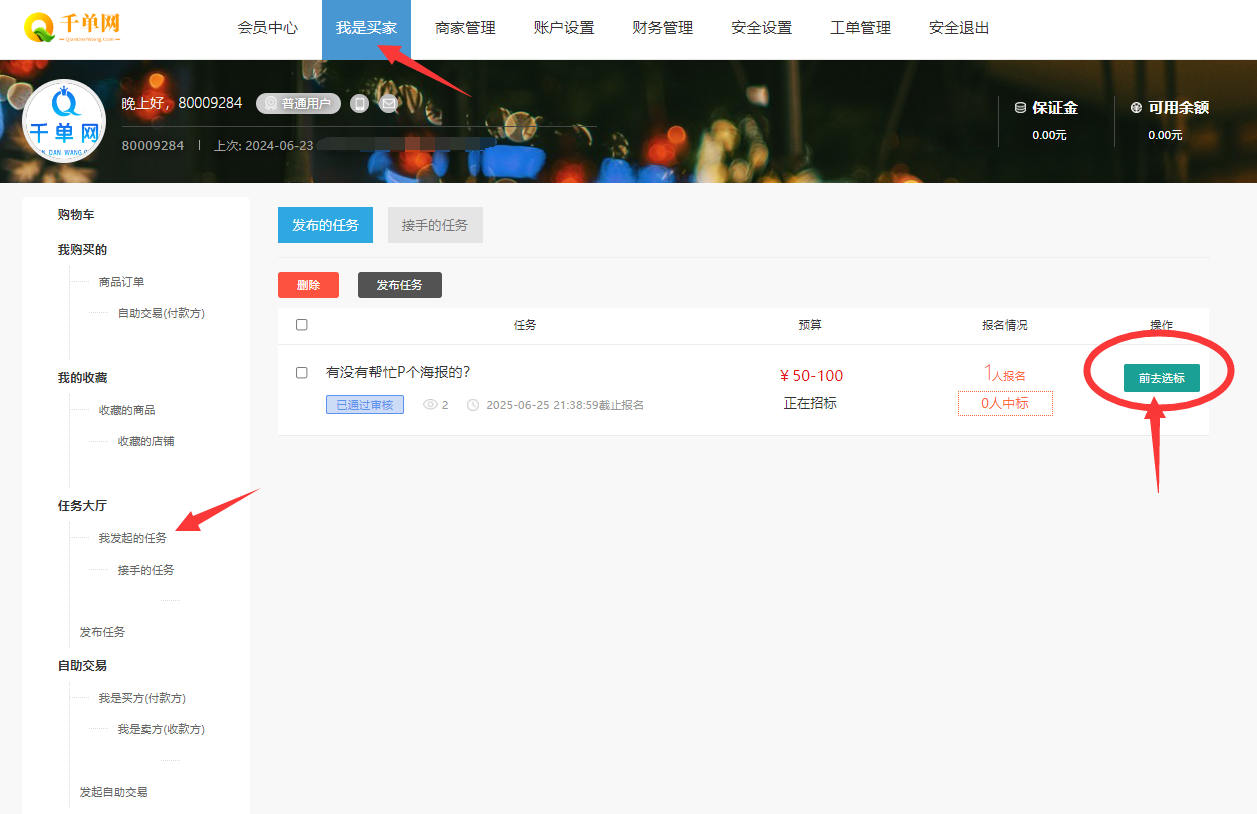Click the 可用余额 0.00元 amount
1257x814 pixels.
(1165, 135)
